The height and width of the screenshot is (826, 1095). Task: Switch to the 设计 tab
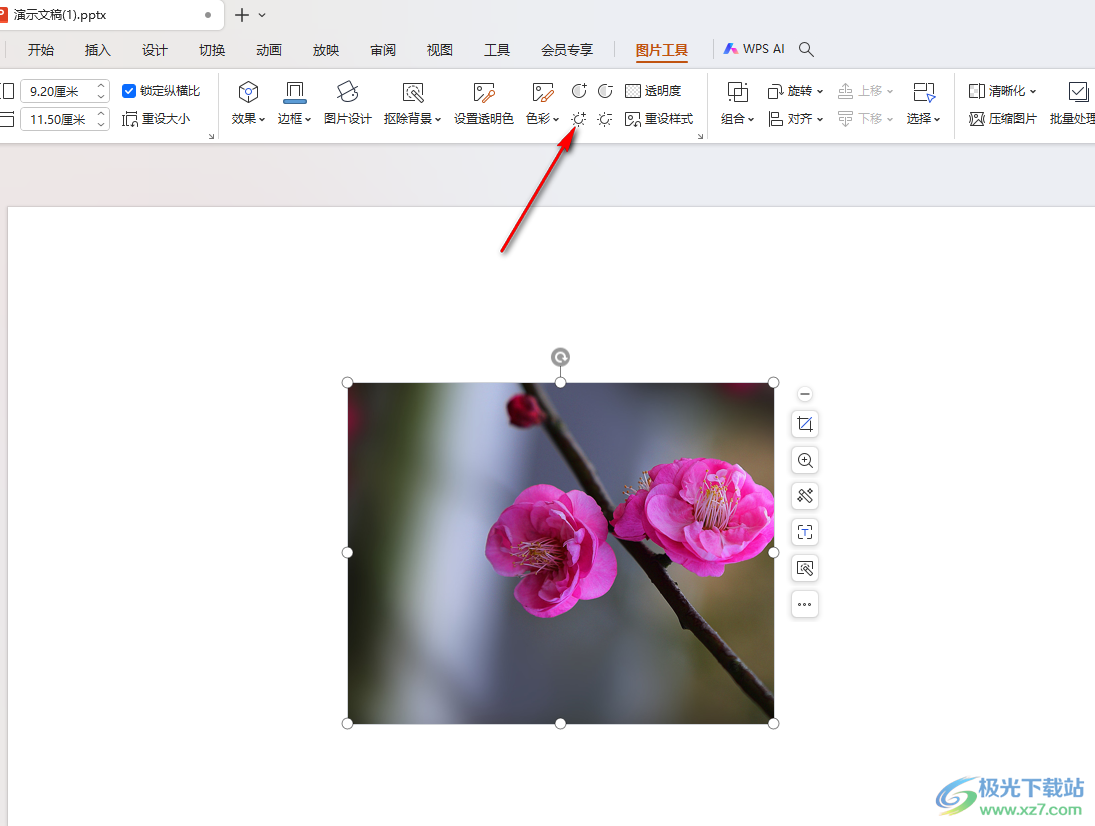pos(154,50)
